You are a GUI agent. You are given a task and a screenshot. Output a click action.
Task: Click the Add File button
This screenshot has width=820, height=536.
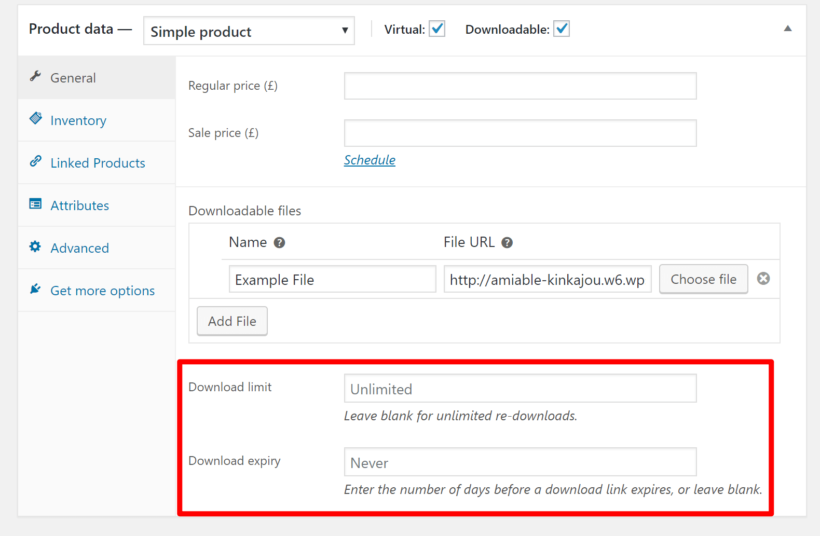[232, 321]
